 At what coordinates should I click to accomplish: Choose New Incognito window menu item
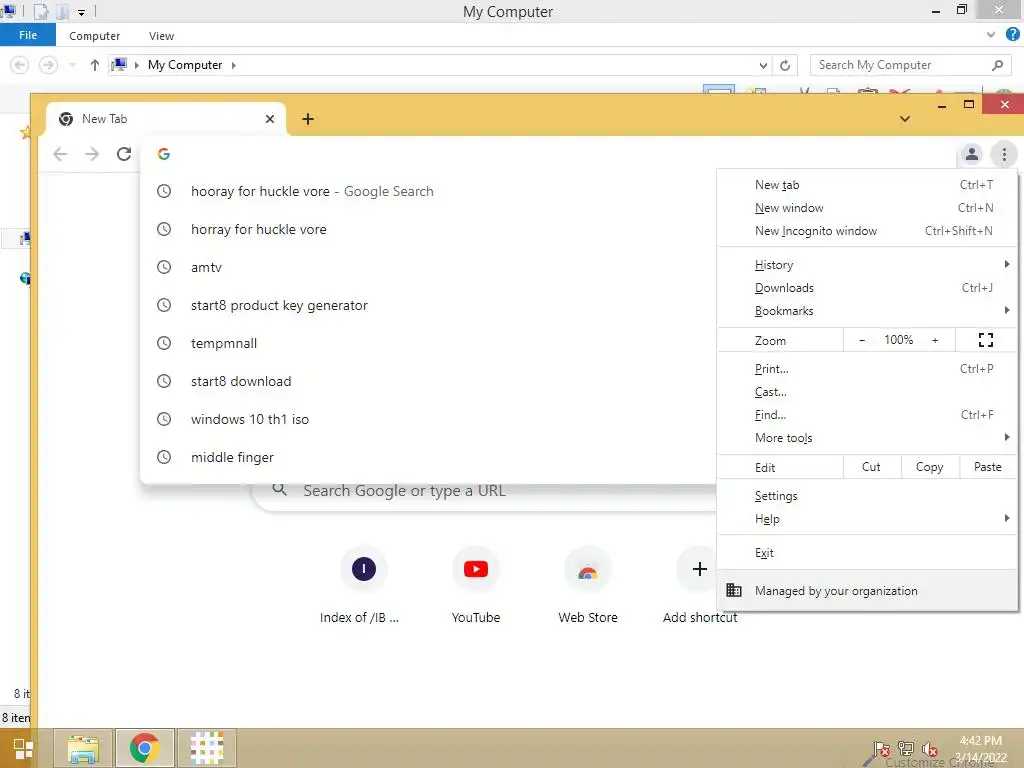tap(867, 231)
